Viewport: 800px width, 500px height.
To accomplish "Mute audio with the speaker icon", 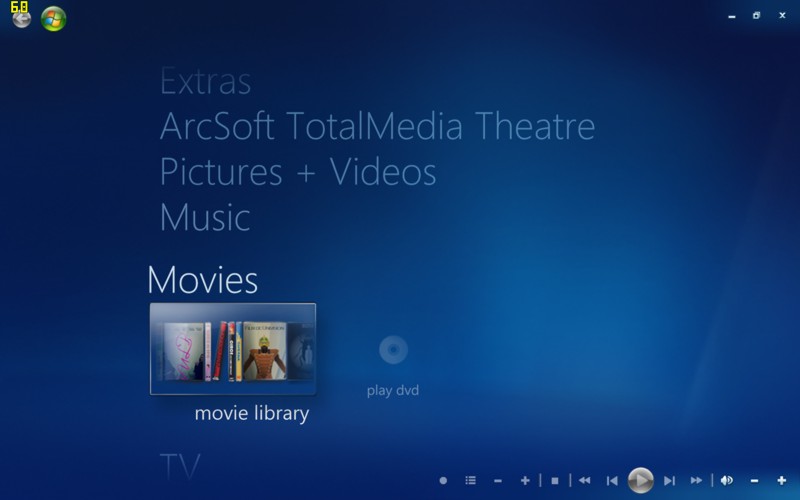I will coord(727,480).
